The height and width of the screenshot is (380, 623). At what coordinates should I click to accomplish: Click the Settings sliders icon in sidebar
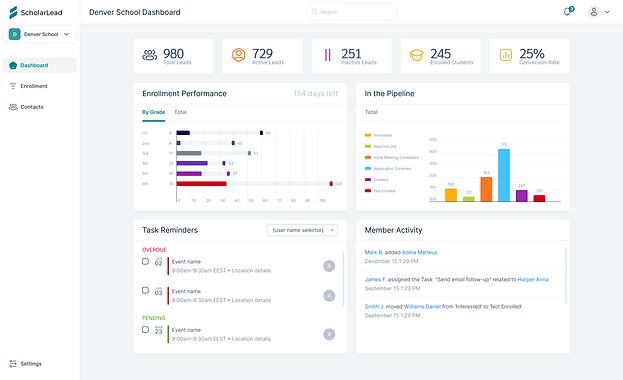(13, 364)
